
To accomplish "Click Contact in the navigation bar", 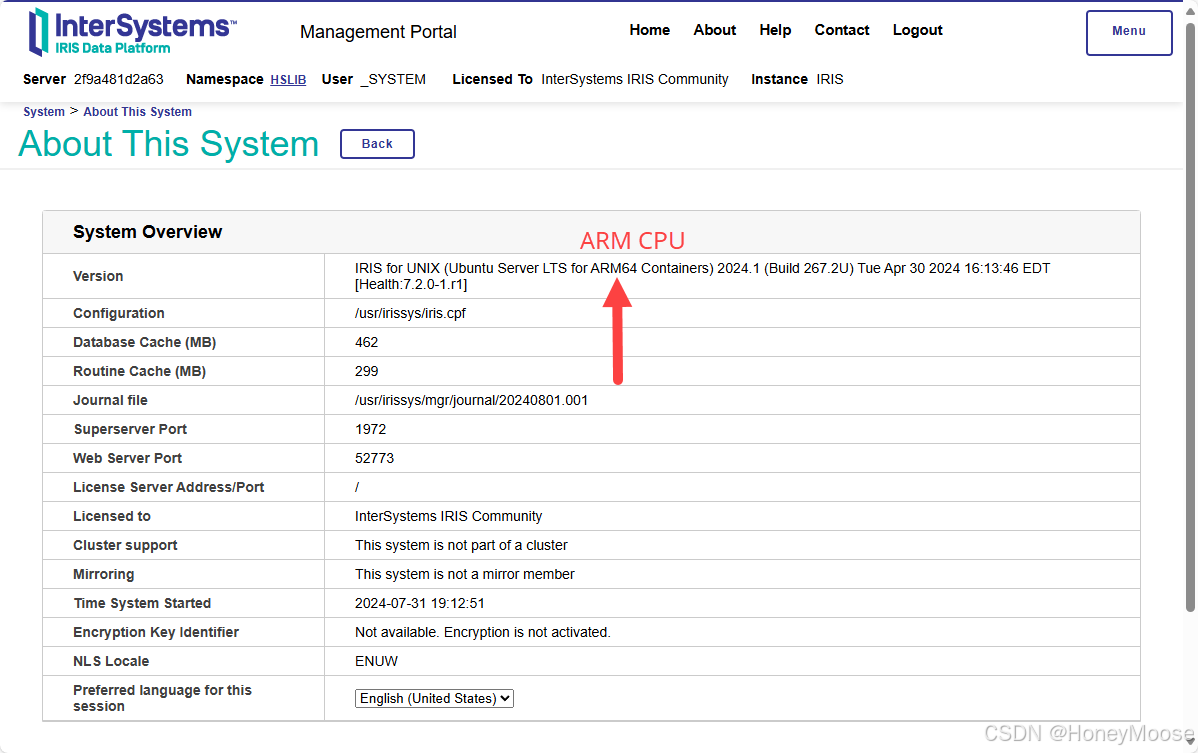I will (x=841, y=30).
